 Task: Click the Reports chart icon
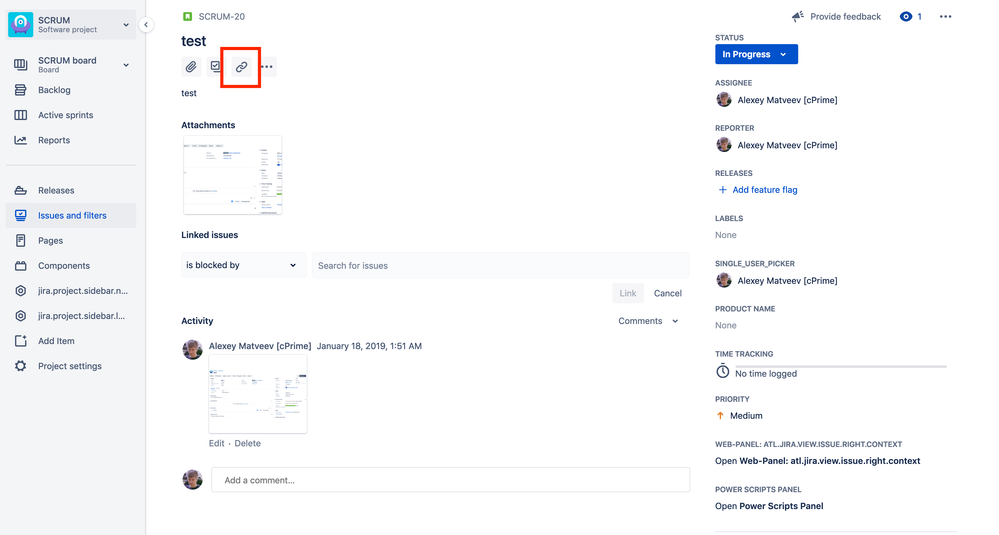coord(20,140)
